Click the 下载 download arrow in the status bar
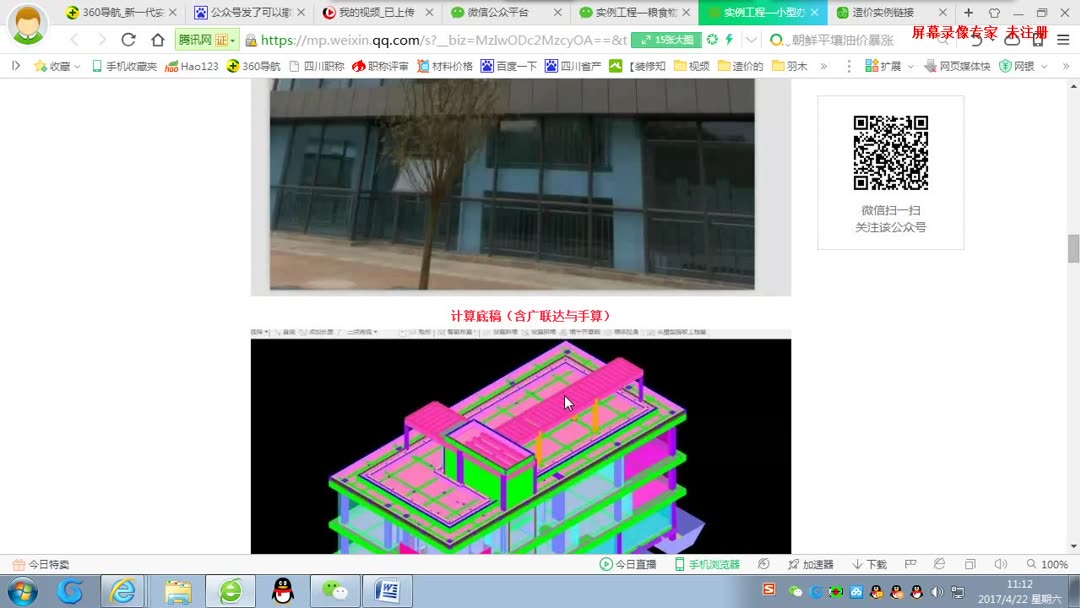1080x608 pixels. point(858,563)
